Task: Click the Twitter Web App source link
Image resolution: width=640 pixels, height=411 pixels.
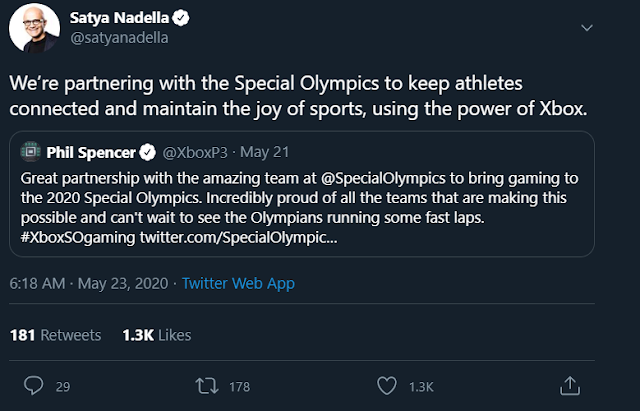Action: coord(238,284)
